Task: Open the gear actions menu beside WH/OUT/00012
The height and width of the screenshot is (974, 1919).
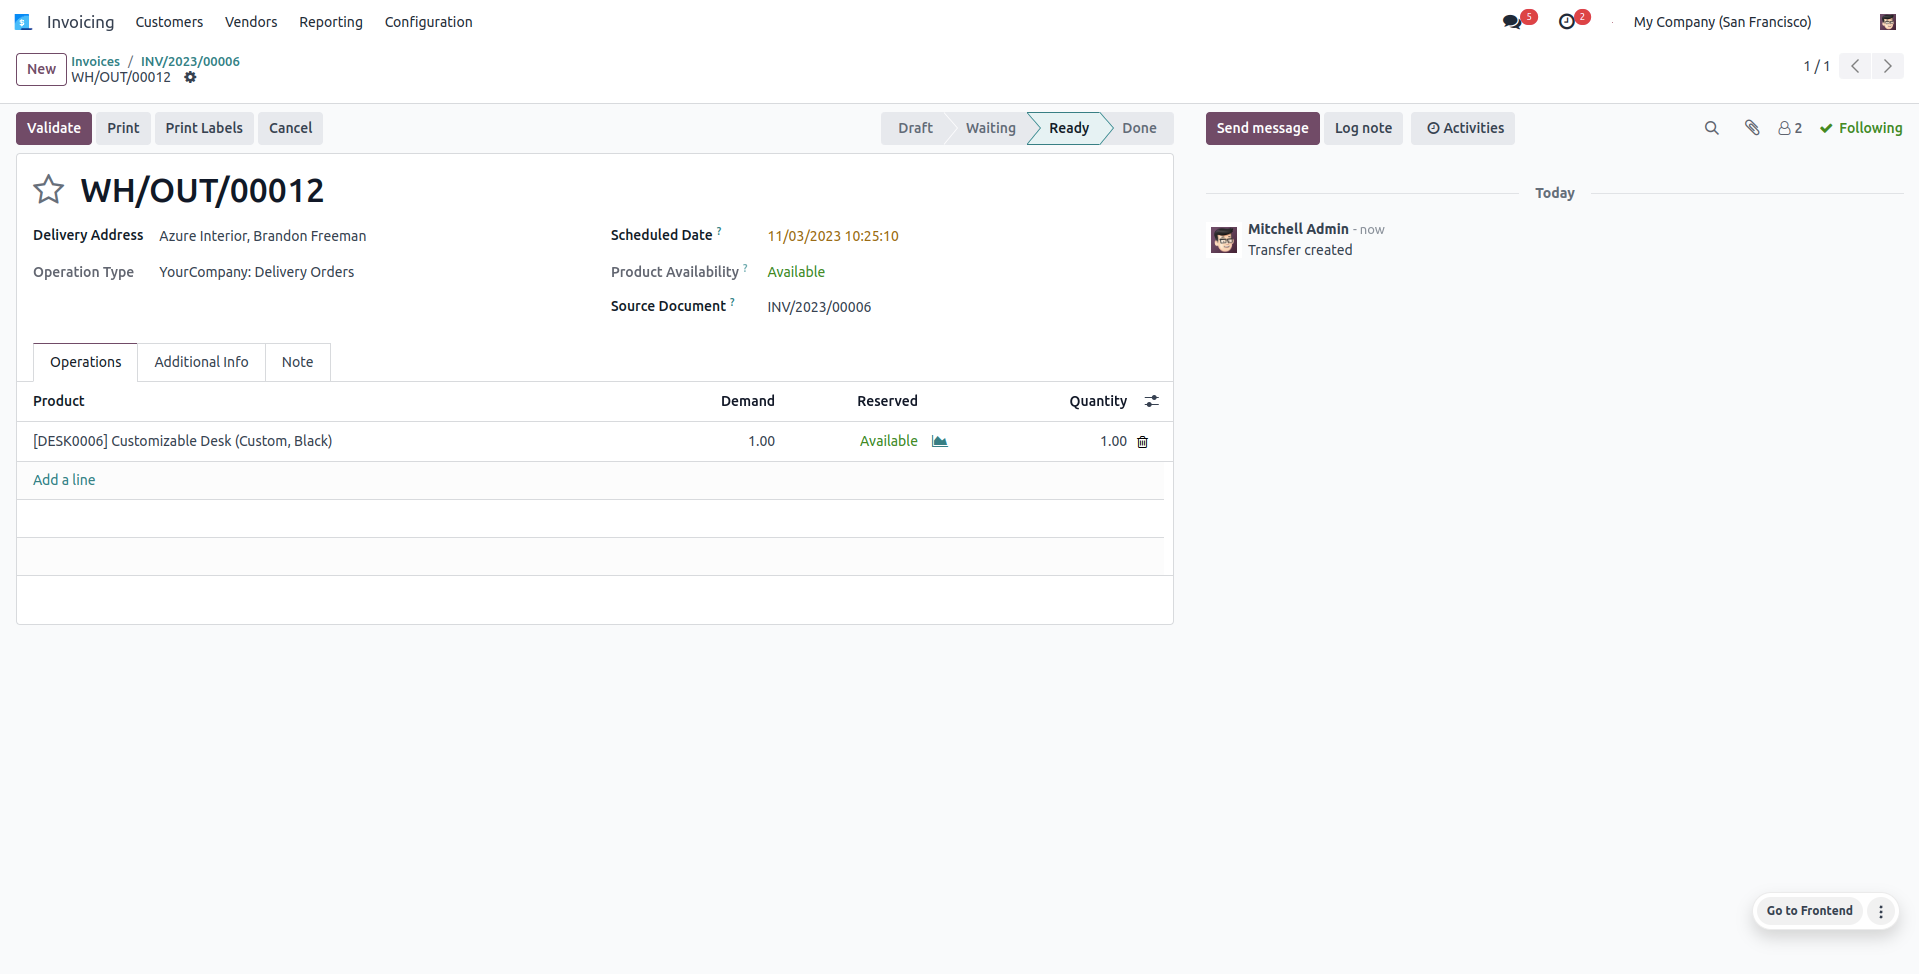Action: pos(190,77)
